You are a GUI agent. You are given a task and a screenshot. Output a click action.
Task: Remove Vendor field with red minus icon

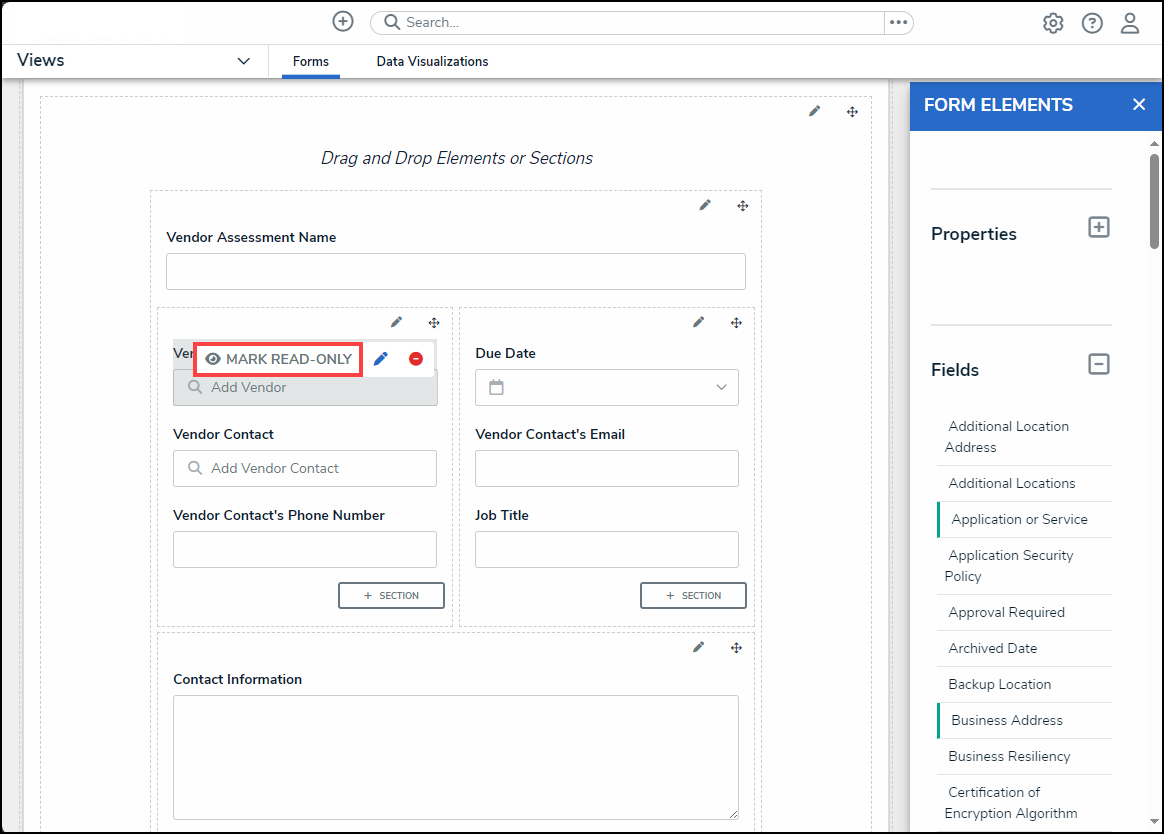pos(416,359)
